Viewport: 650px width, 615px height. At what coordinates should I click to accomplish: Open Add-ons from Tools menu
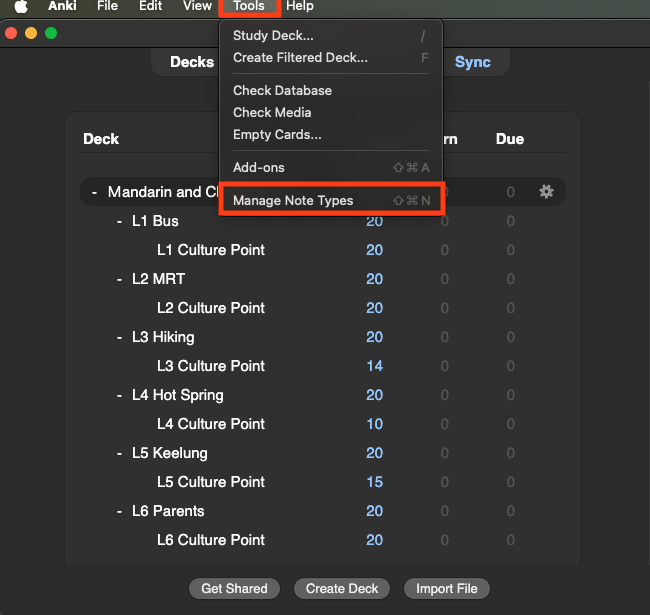[259, 167]
